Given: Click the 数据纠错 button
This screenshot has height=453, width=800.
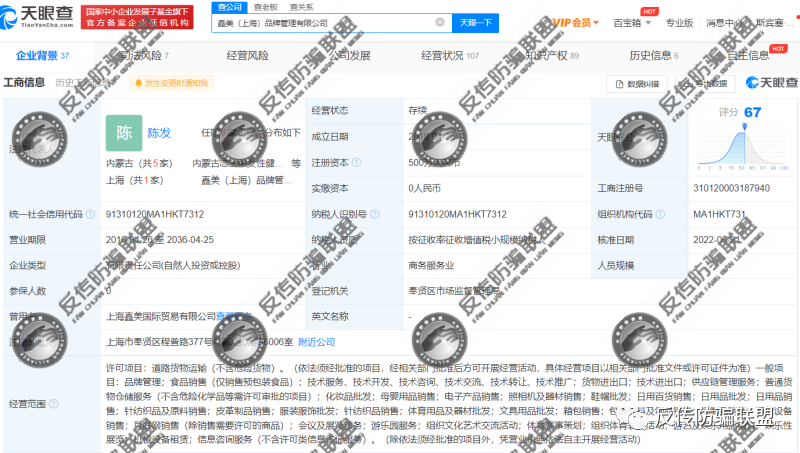Looking at the screenshot, I should coord(638,84).
